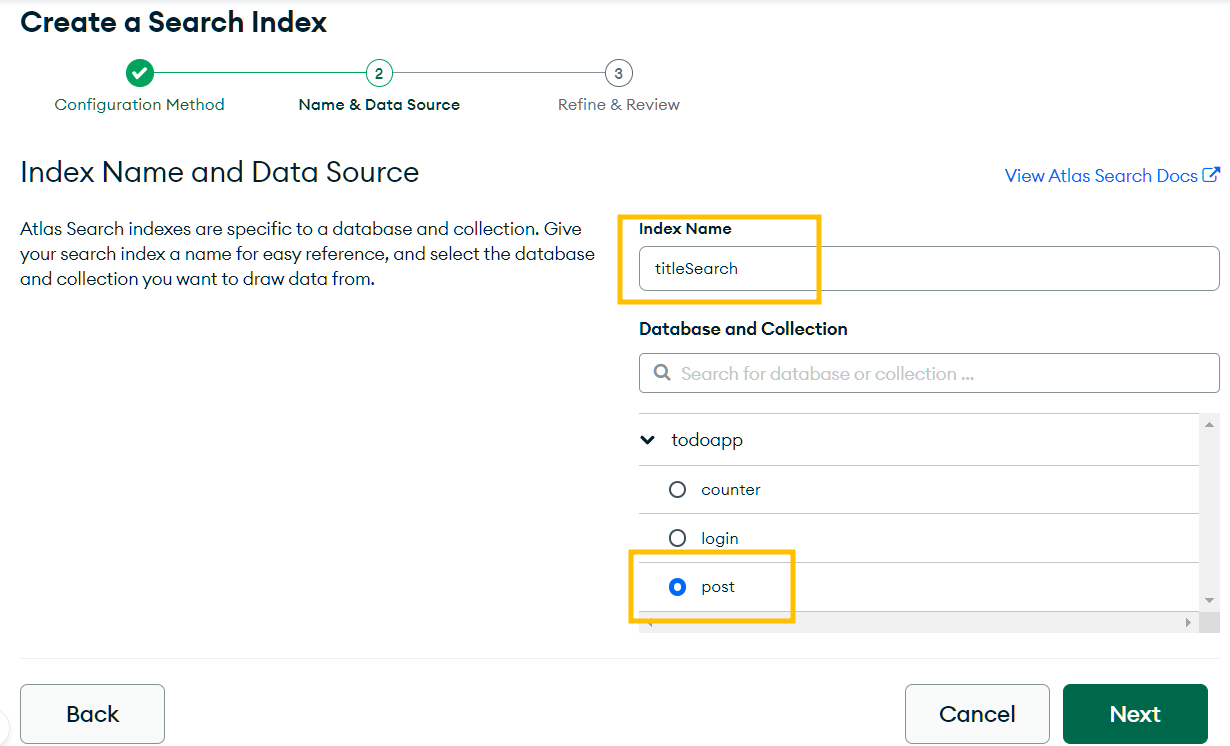The image size is (1230, 746).
Task: Click the scroll up arrow in collection list
Action: click(1210, 425)
